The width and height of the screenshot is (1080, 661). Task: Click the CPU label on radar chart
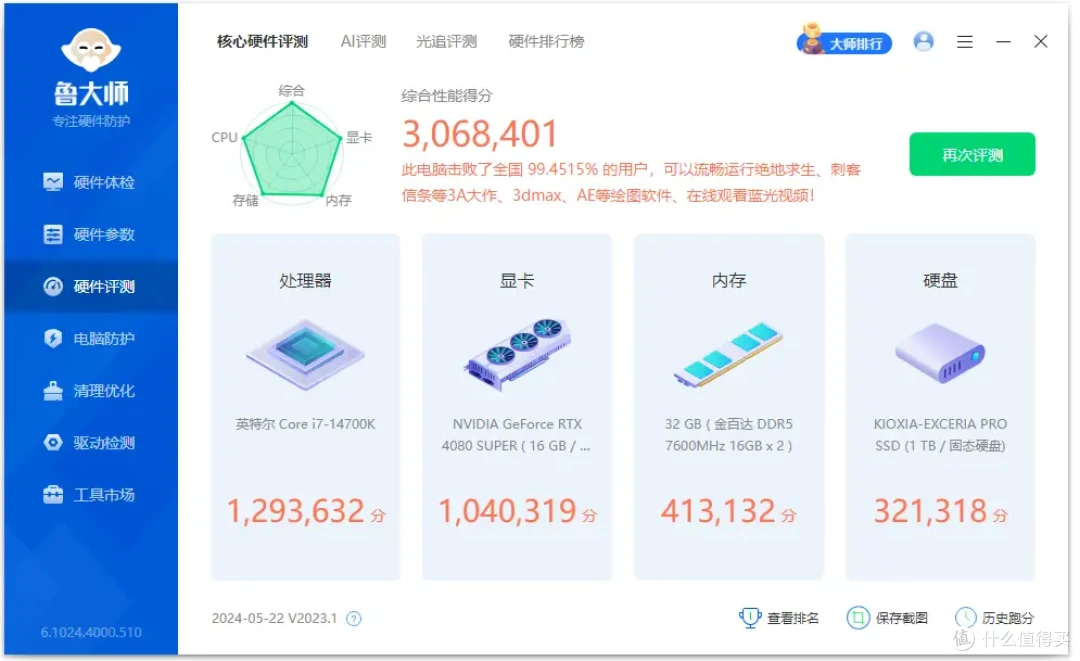[x=225, y=137]
